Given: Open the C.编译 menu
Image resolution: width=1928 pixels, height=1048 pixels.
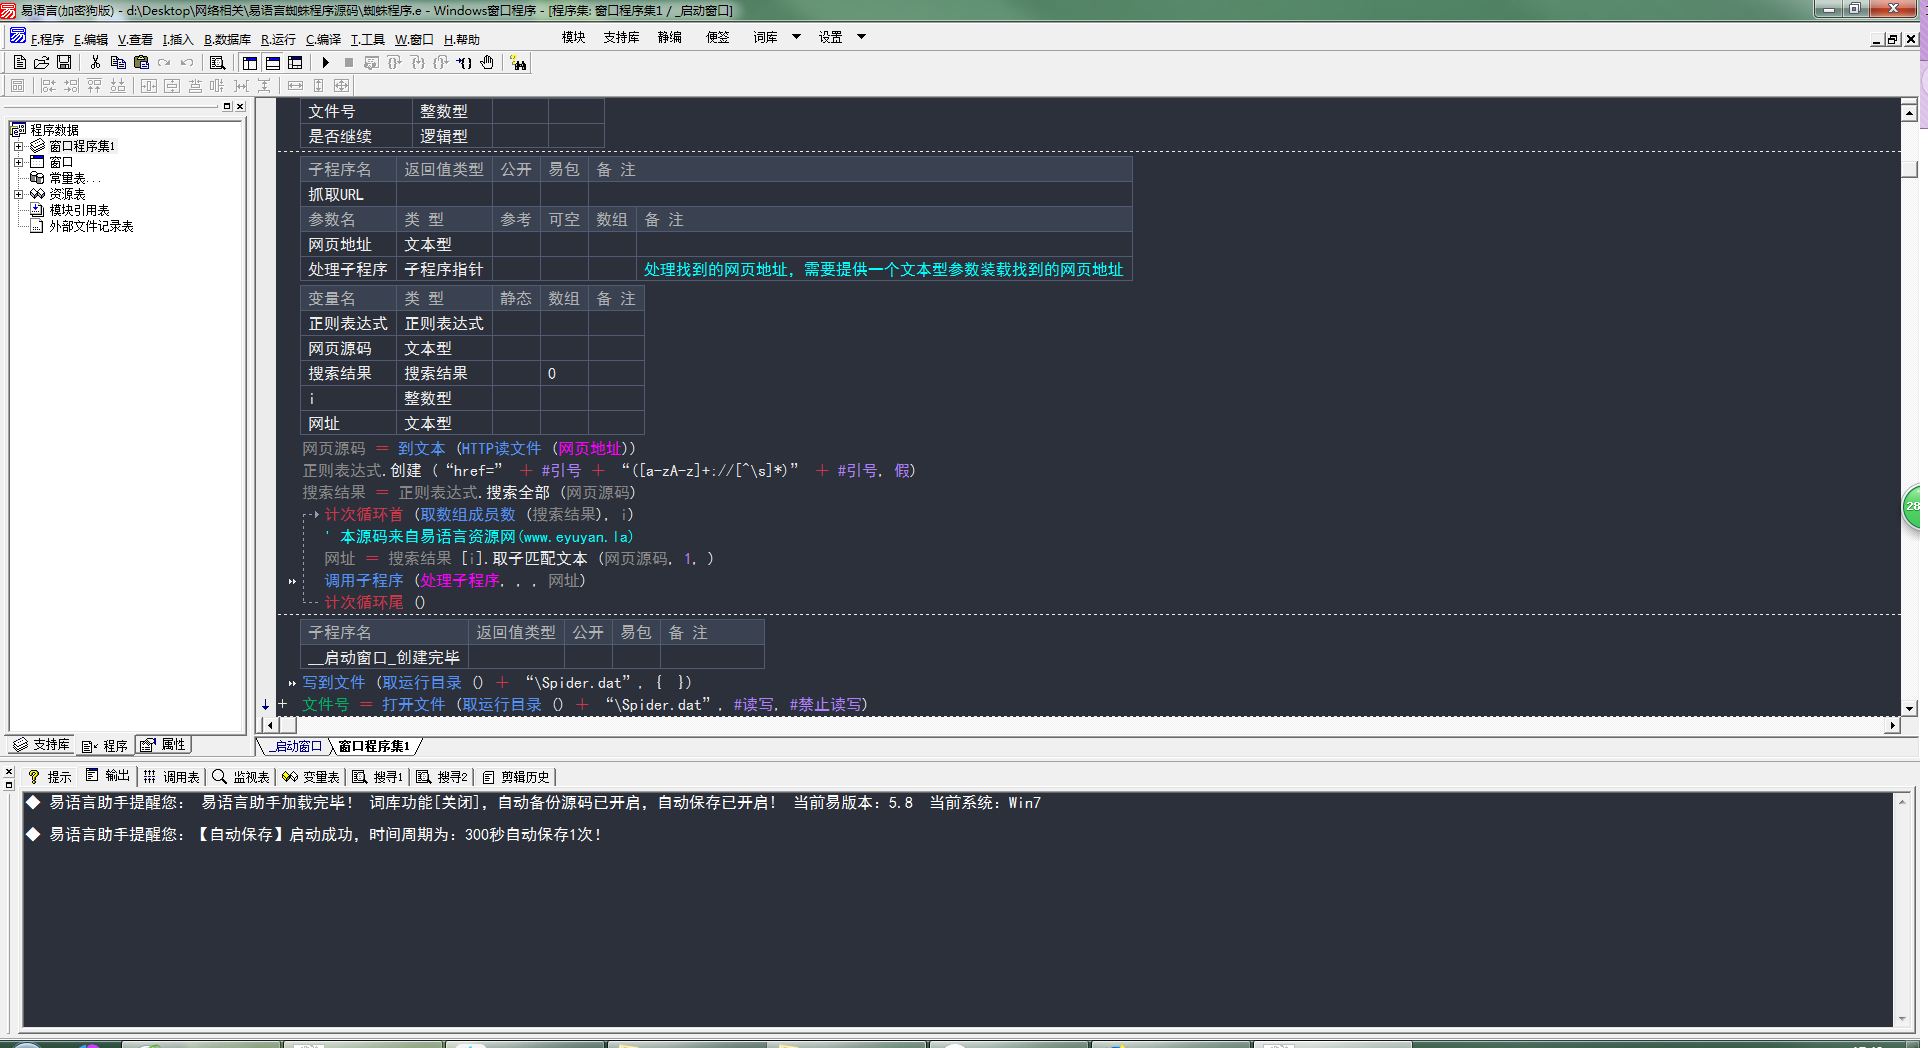Looking at the screenshot, I should click(x=323, y=40).
